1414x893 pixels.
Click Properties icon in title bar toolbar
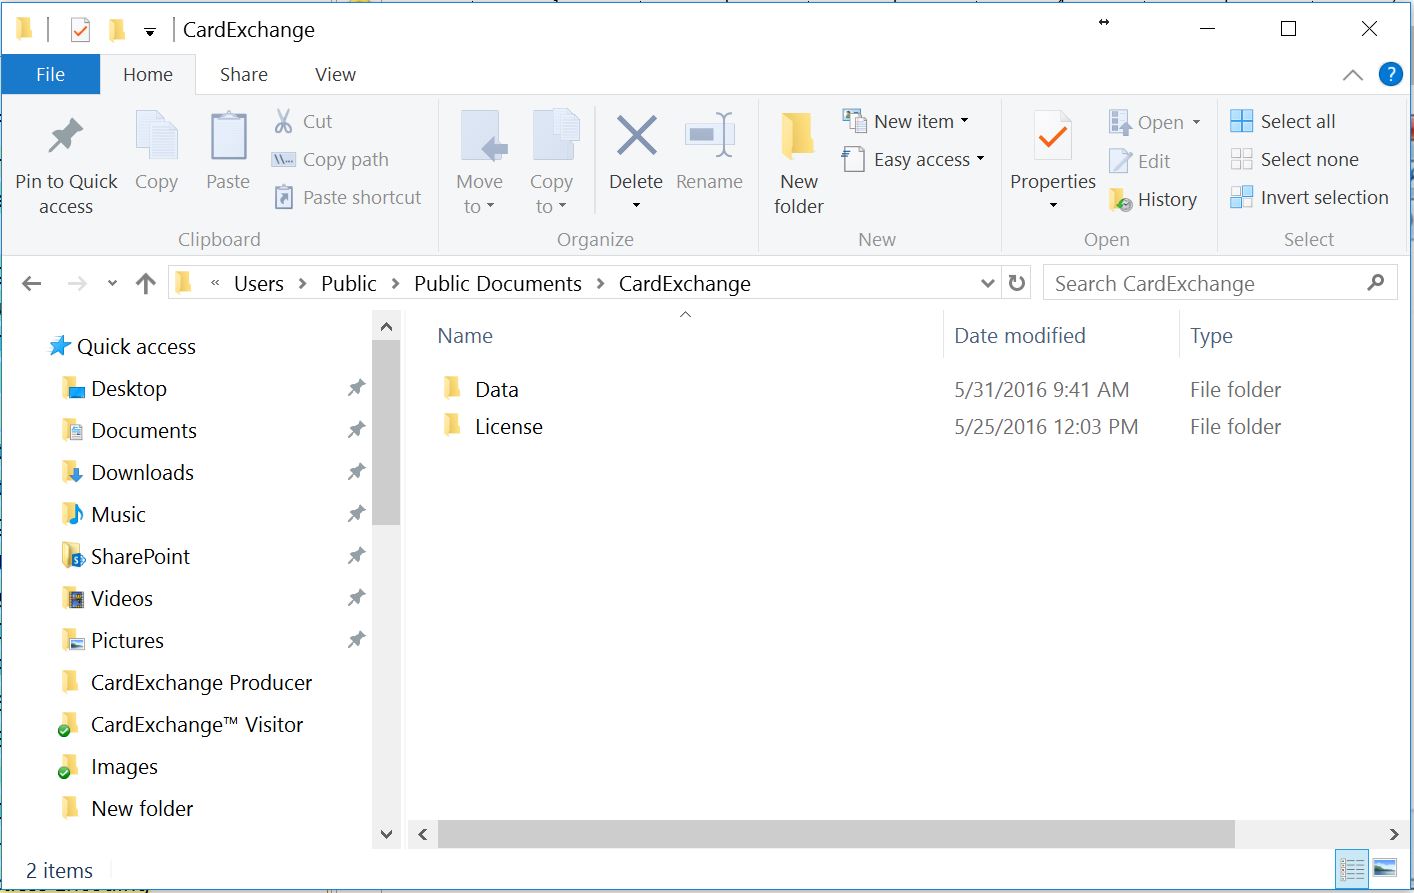pos(80,30)
